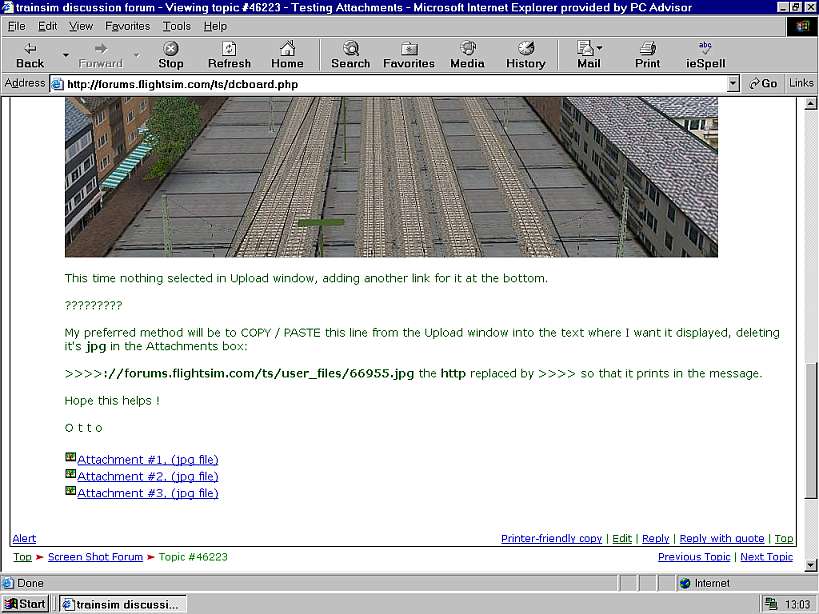Click the Internet Explorer title bar icon
This screenshot has width=819, height=614.
pyautogui.click(x=8, y=7)
